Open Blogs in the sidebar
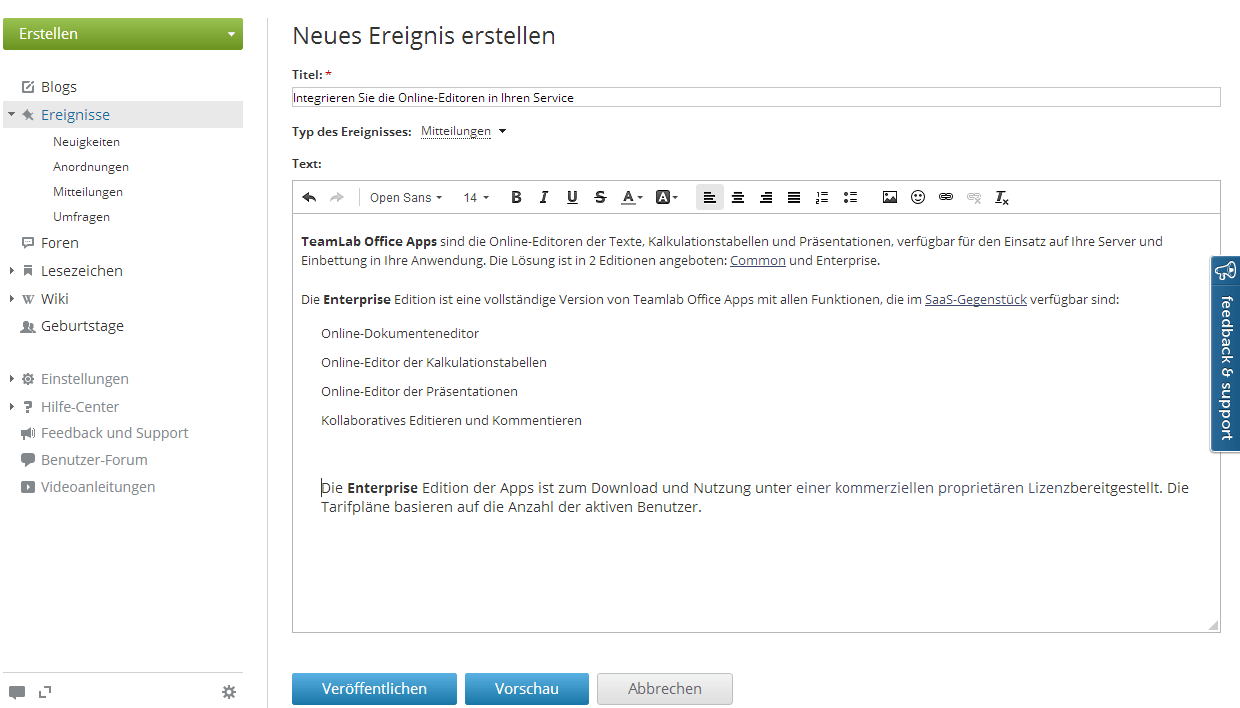 tap(58, 87)
